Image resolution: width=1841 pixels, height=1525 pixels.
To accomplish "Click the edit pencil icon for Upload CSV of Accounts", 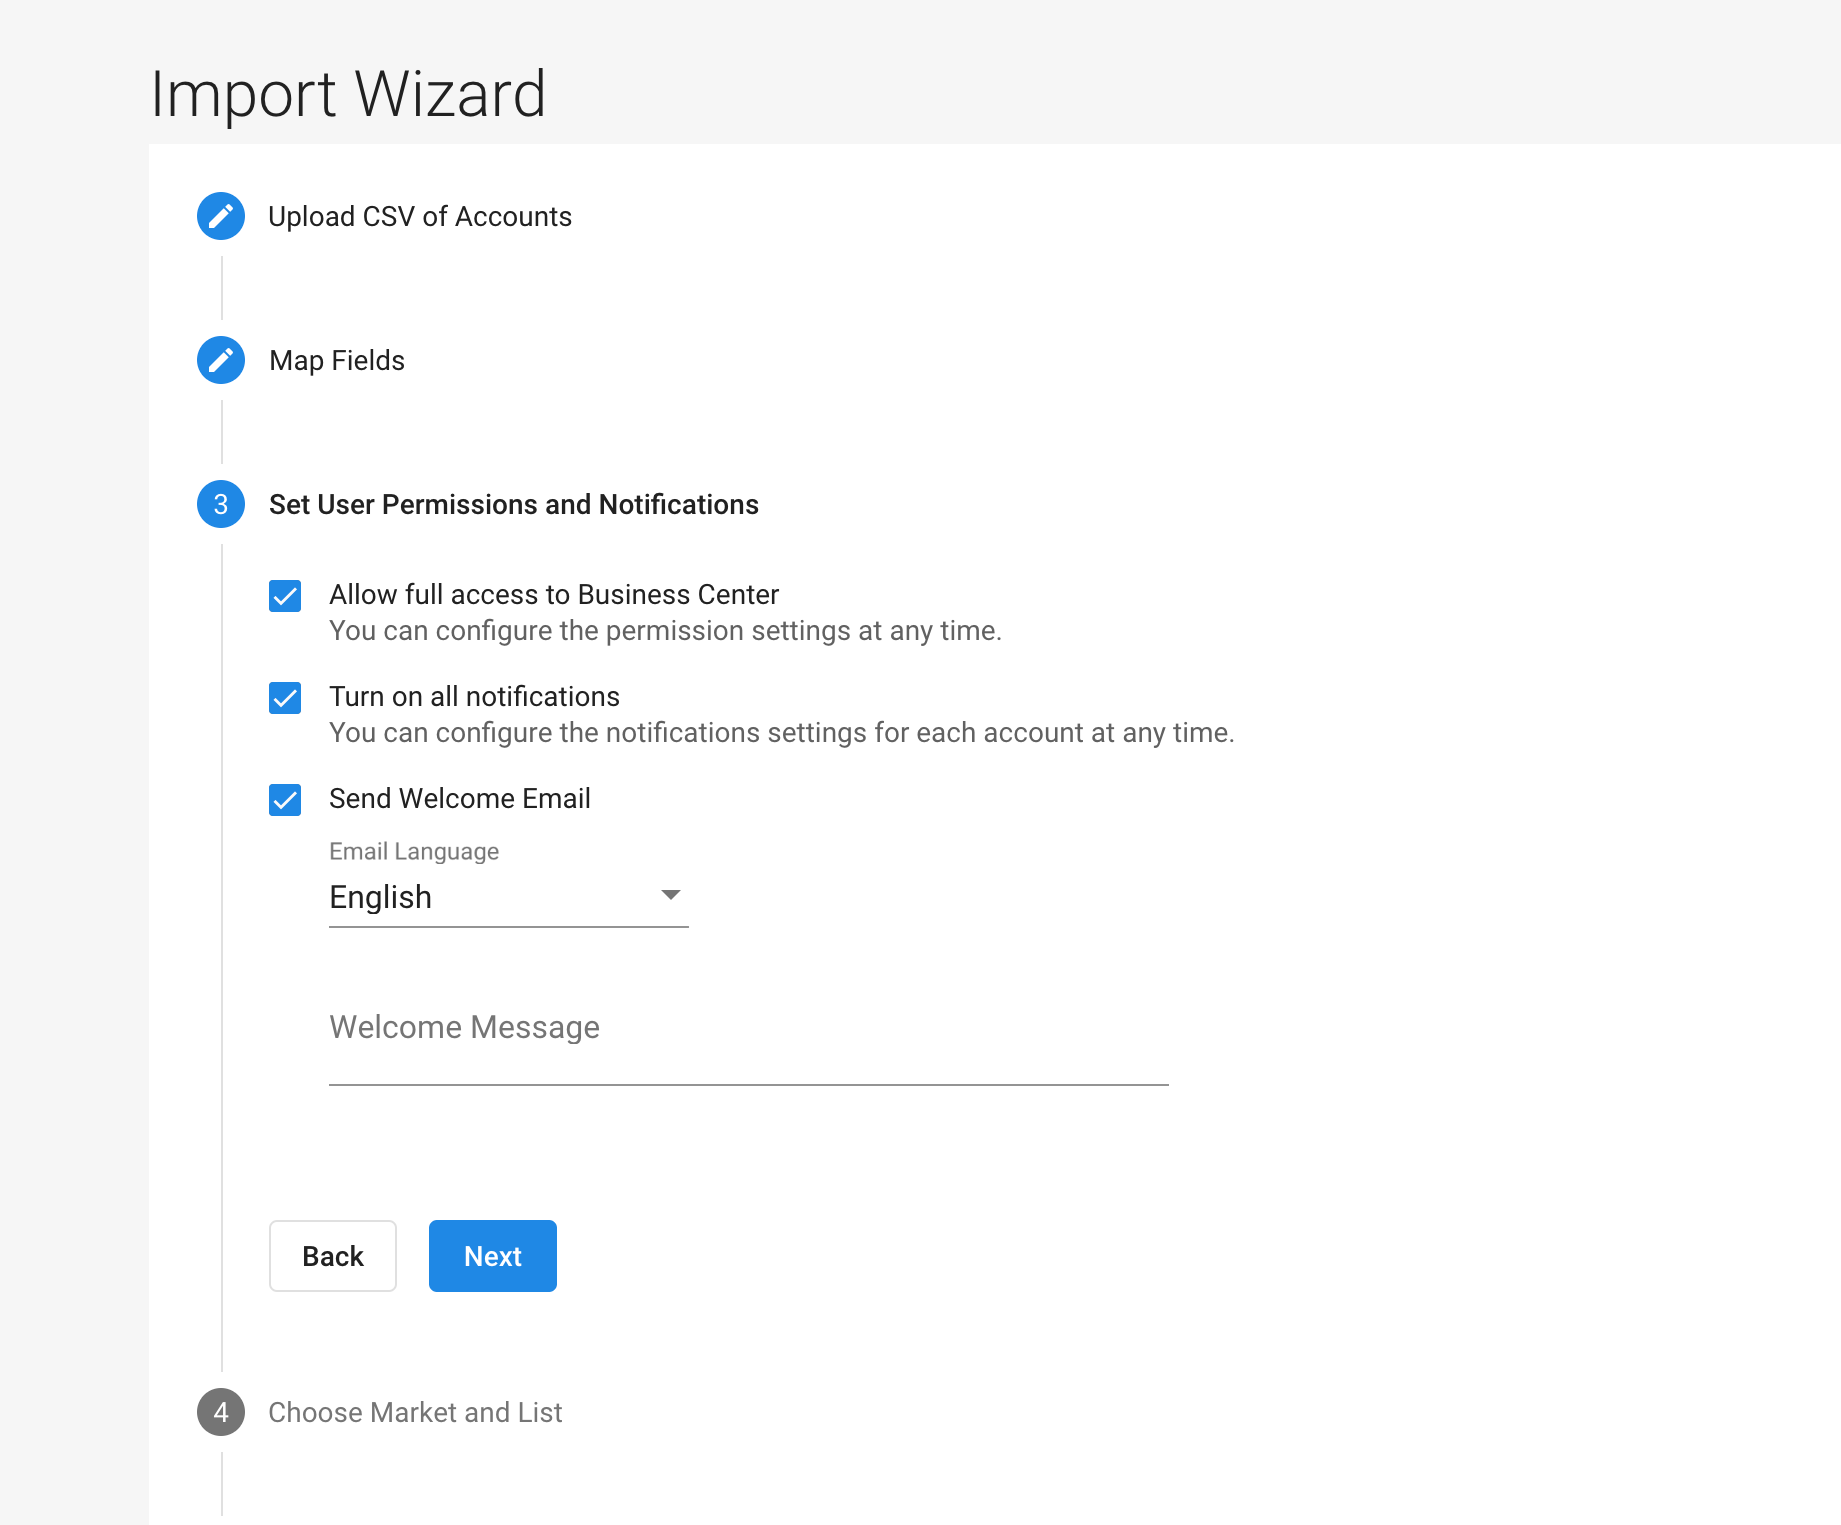I will click(221, 216).
